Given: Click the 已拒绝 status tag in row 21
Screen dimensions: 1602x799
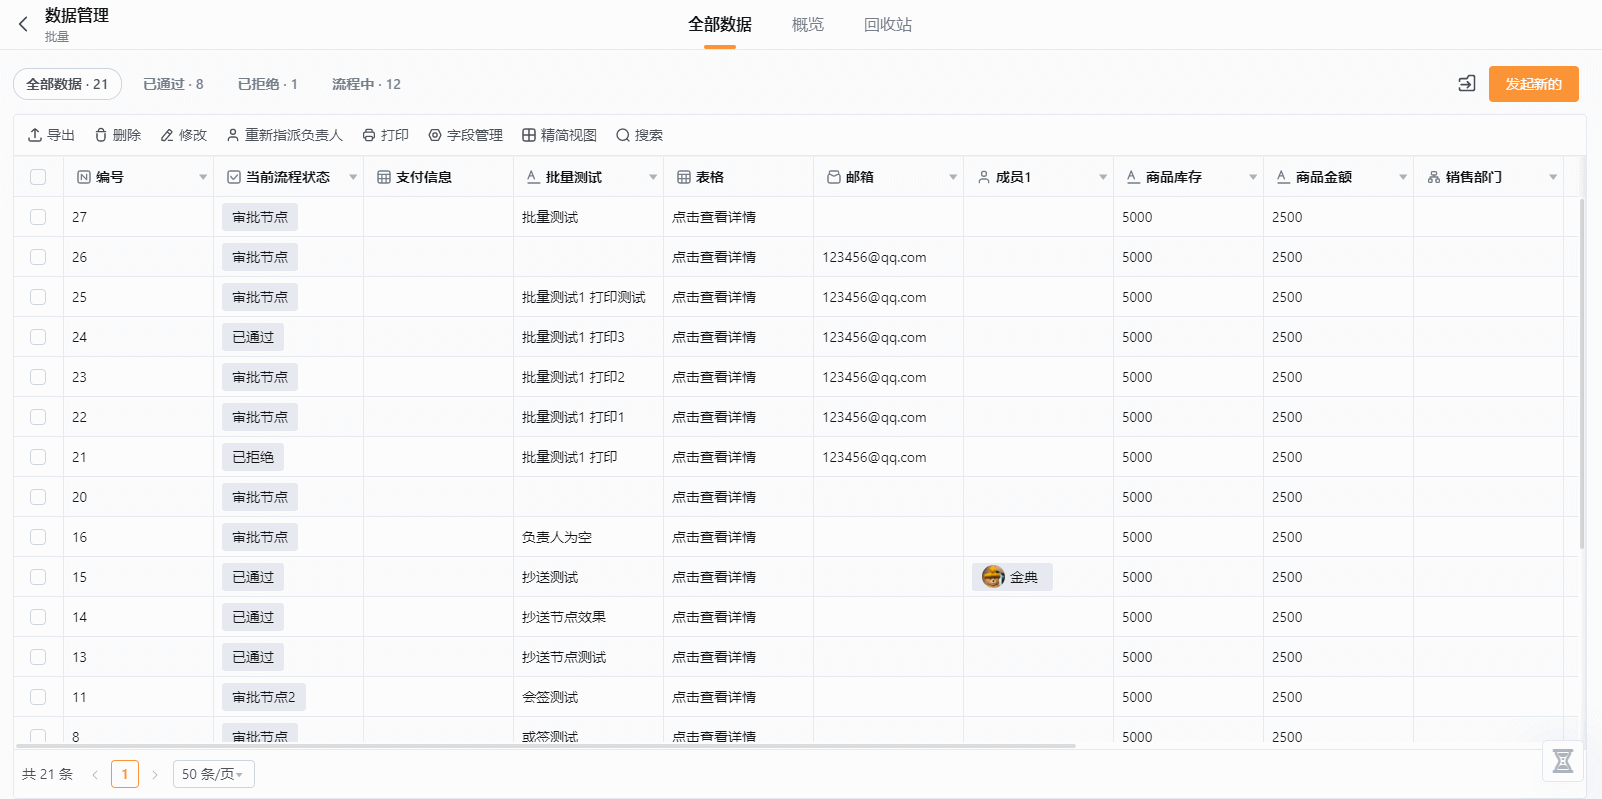Looking at the screenshot, I should (253, 457).
